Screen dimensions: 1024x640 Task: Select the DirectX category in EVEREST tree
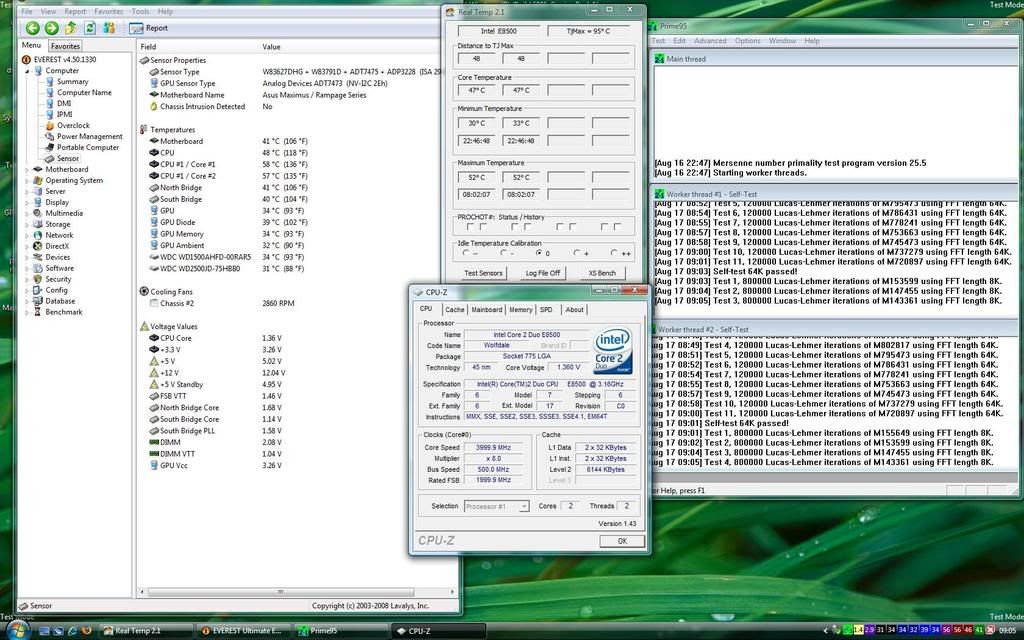tap(51, 246)
